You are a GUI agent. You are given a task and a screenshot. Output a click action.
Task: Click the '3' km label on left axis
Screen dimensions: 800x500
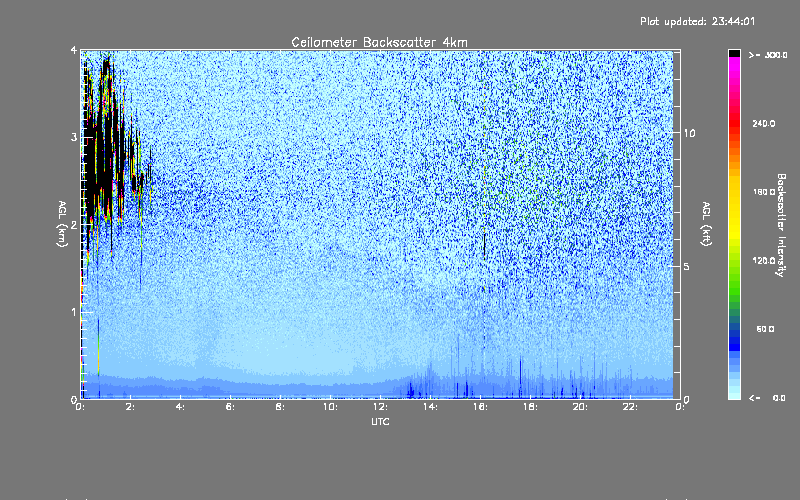(74, 137)
